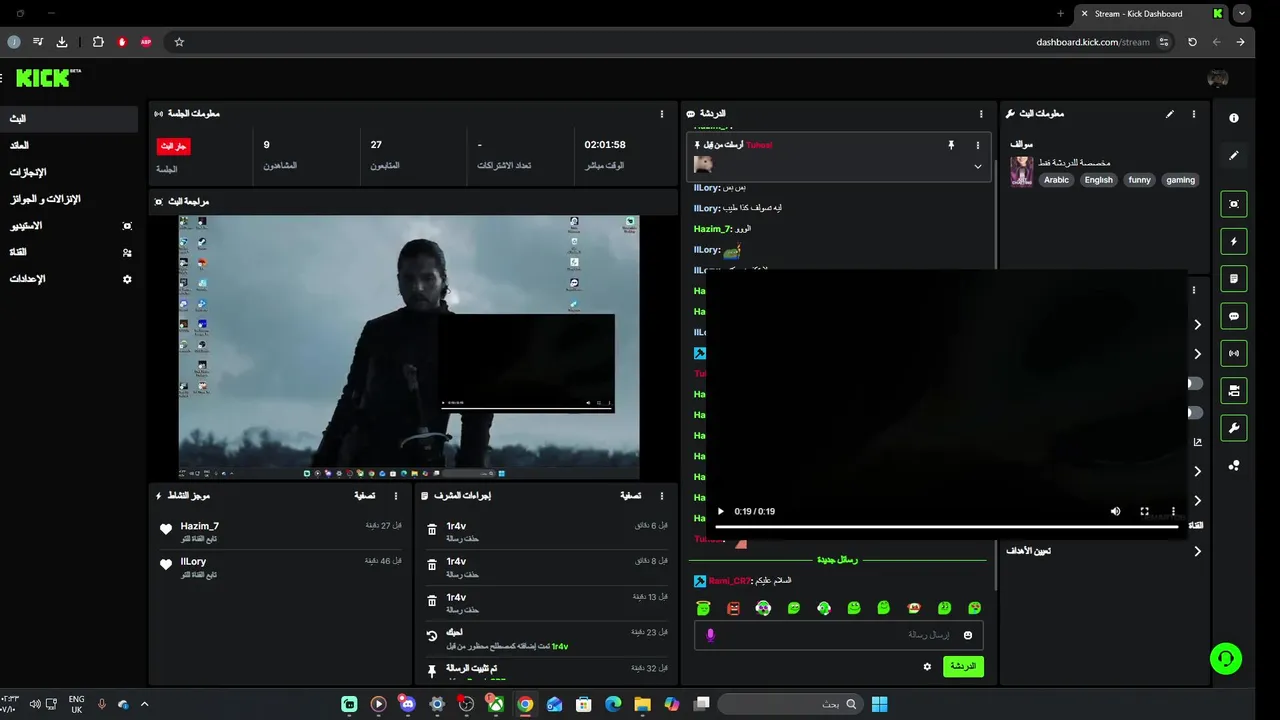Click the chat message input field

838,635
